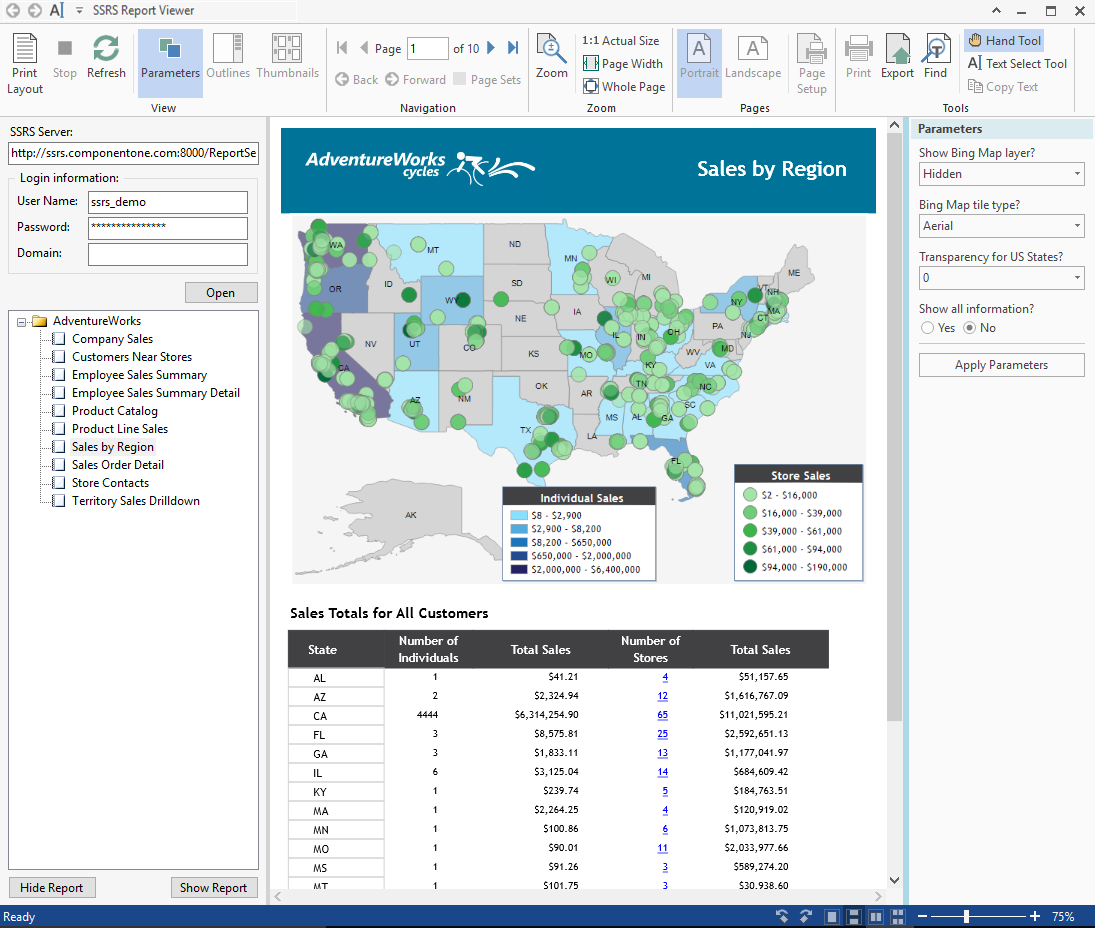Expand Bing Map tile type dropdown
Image resolution: width=1095 pixels, height=928 pixels.
[x=1001, y=226]
